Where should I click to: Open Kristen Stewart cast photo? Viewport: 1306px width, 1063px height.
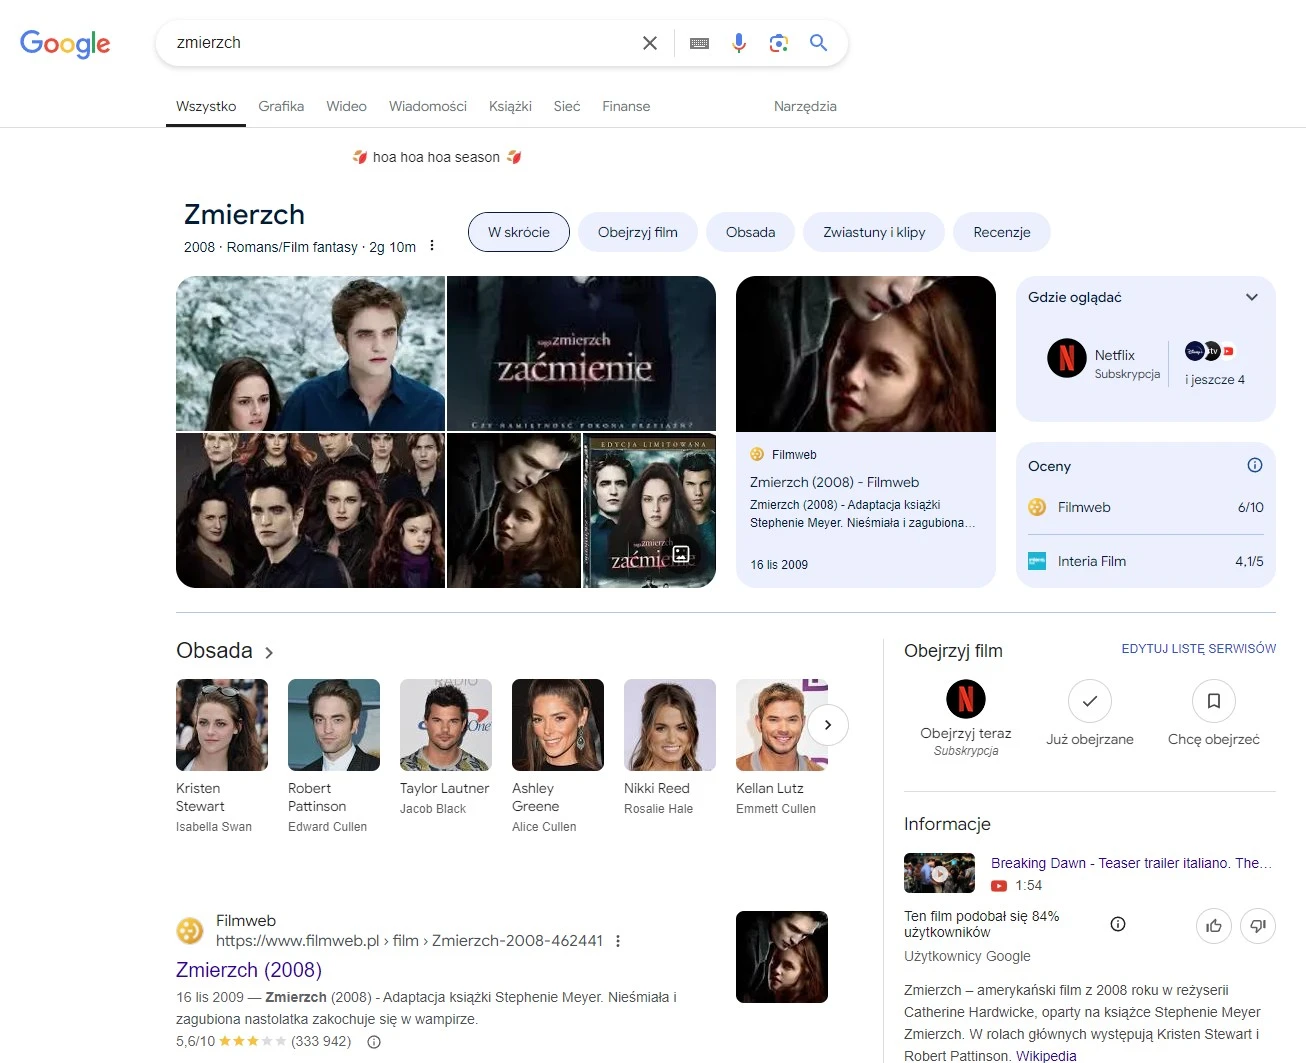(222, 725)
